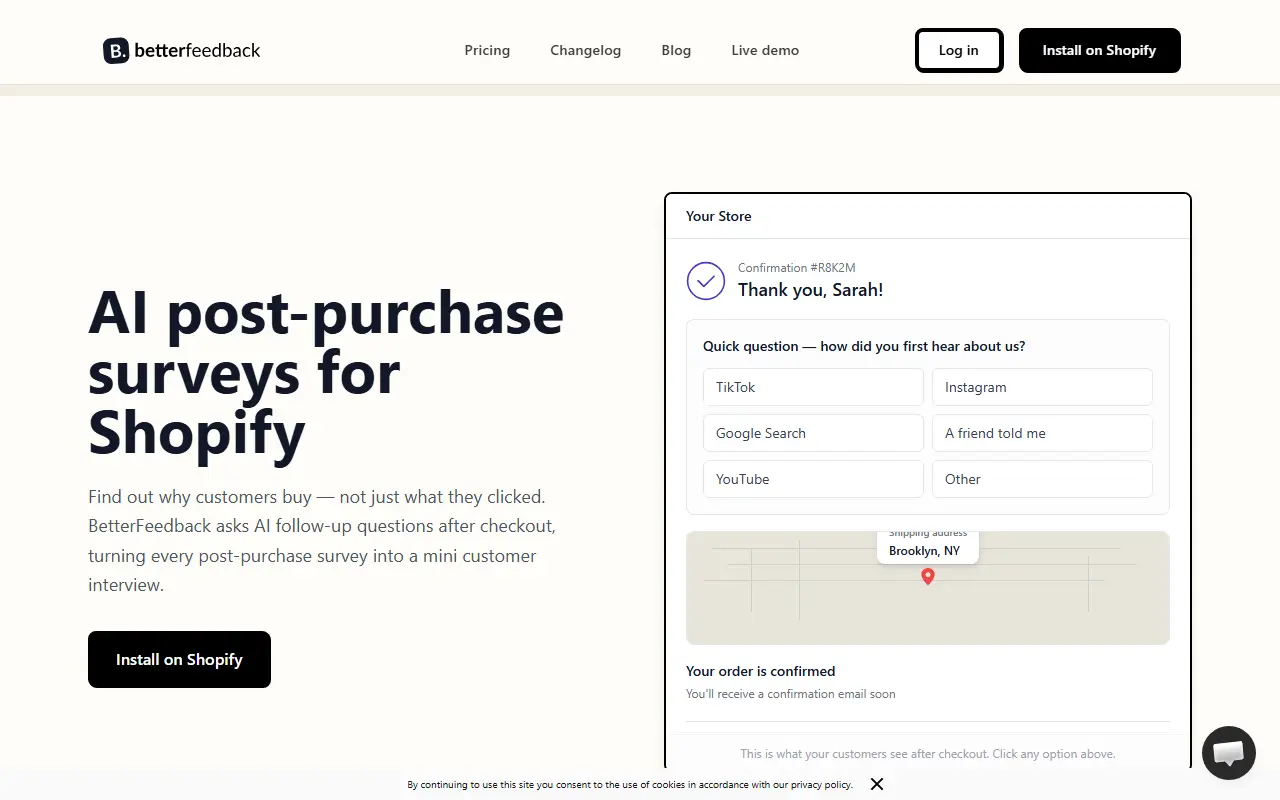Open the chat widget bubble
This screenshot has height=800, width=1280.
point(1228,753)
